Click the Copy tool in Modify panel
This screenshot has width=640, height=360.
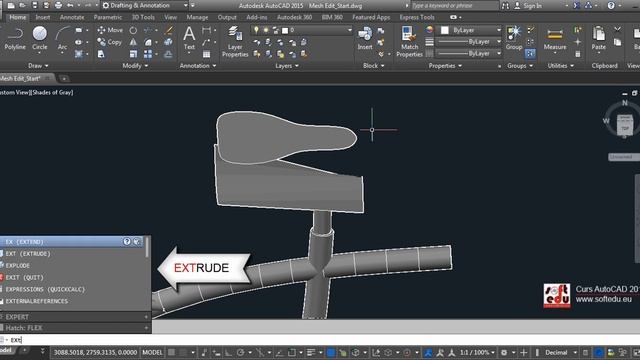point(109,42)
